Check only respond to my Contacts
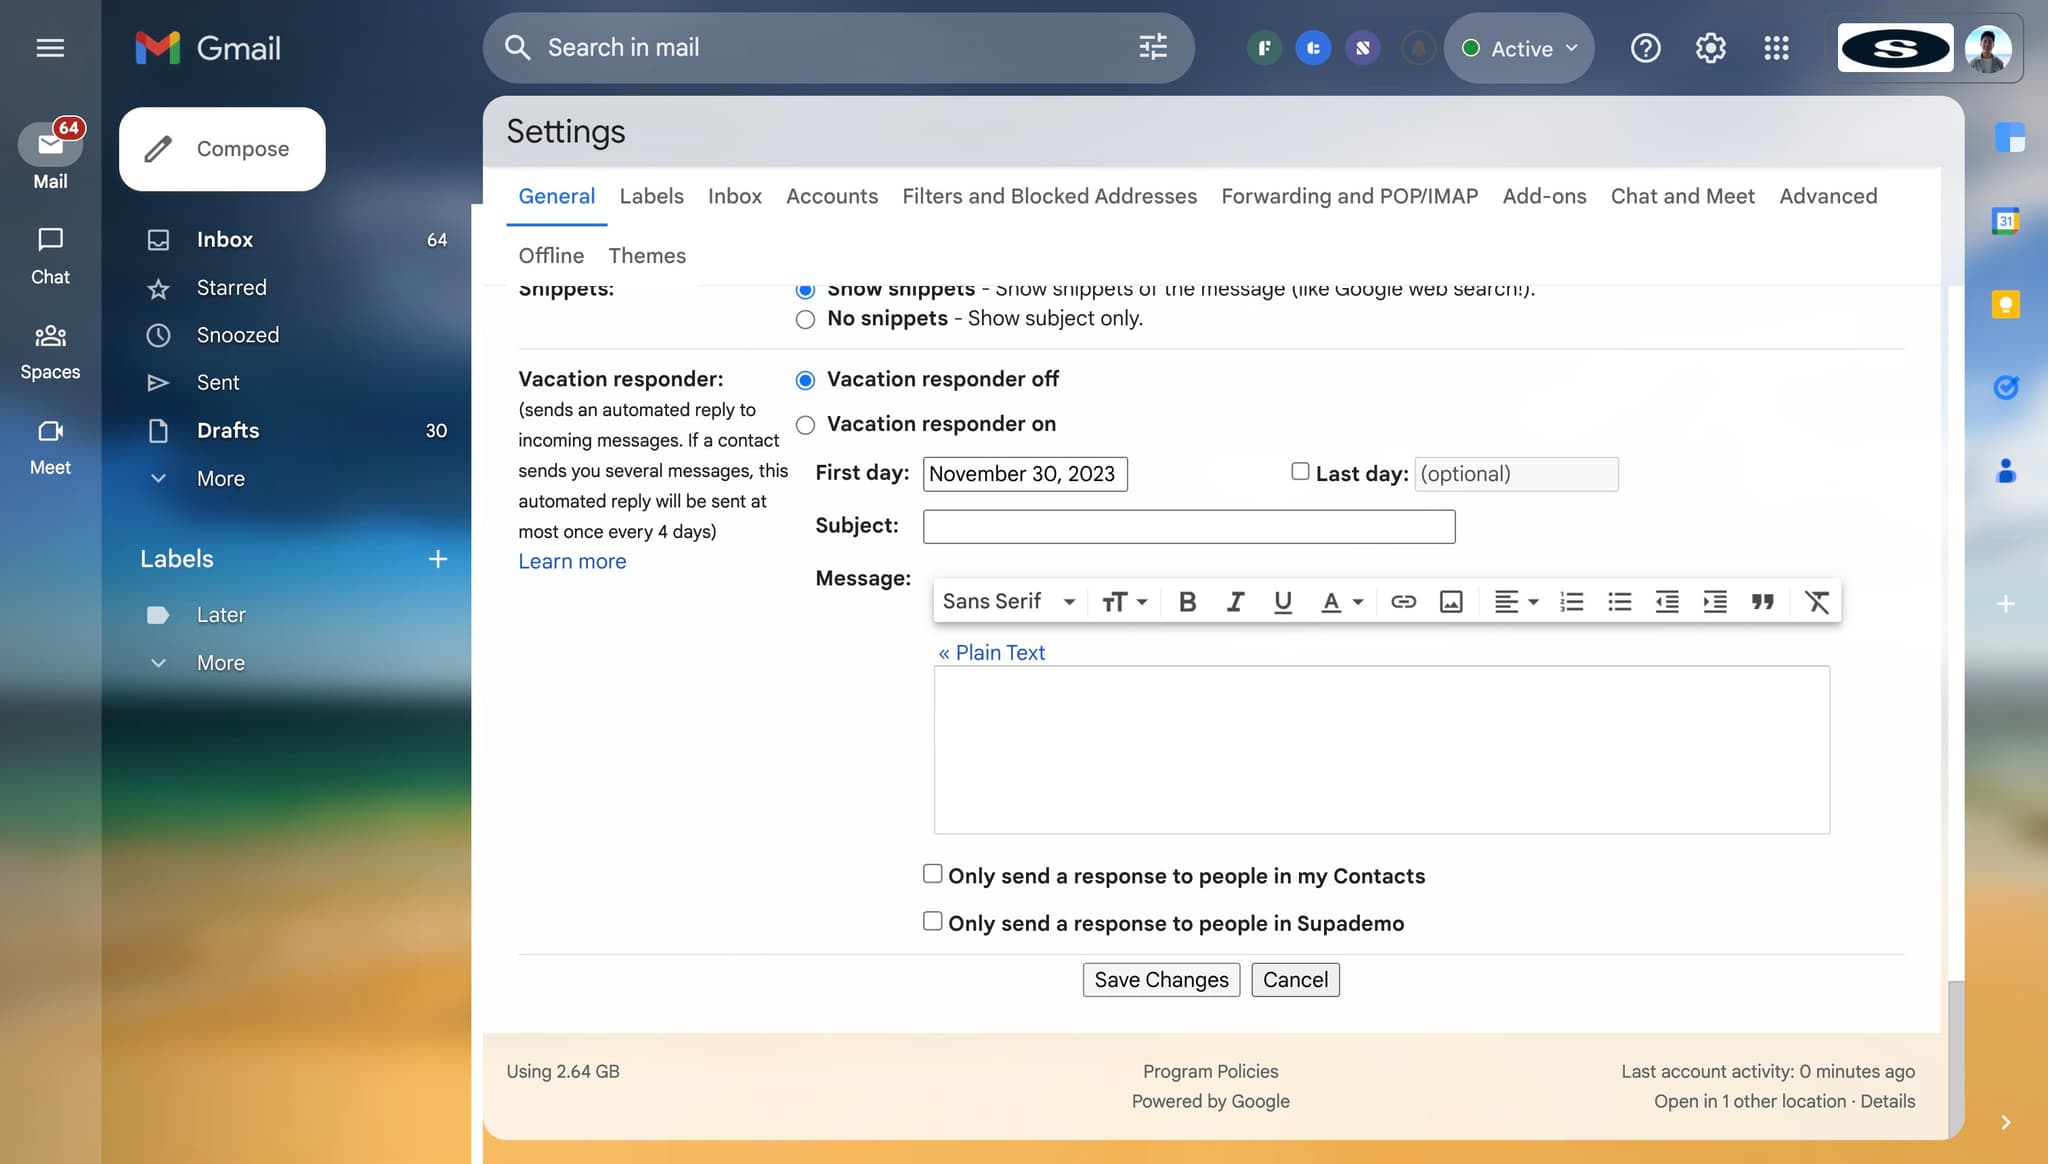 click(x=932, y=874)
